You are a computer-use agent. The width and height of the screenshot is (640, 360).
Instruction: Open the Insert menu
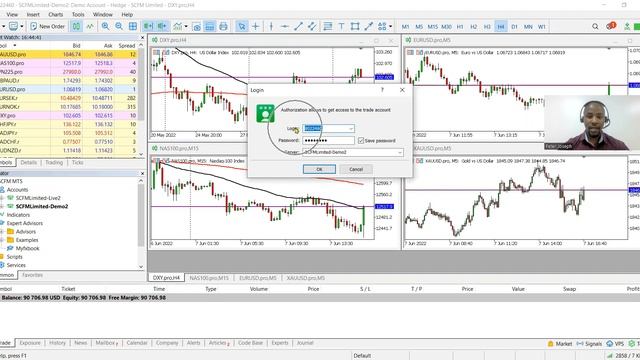pos(33,14)
